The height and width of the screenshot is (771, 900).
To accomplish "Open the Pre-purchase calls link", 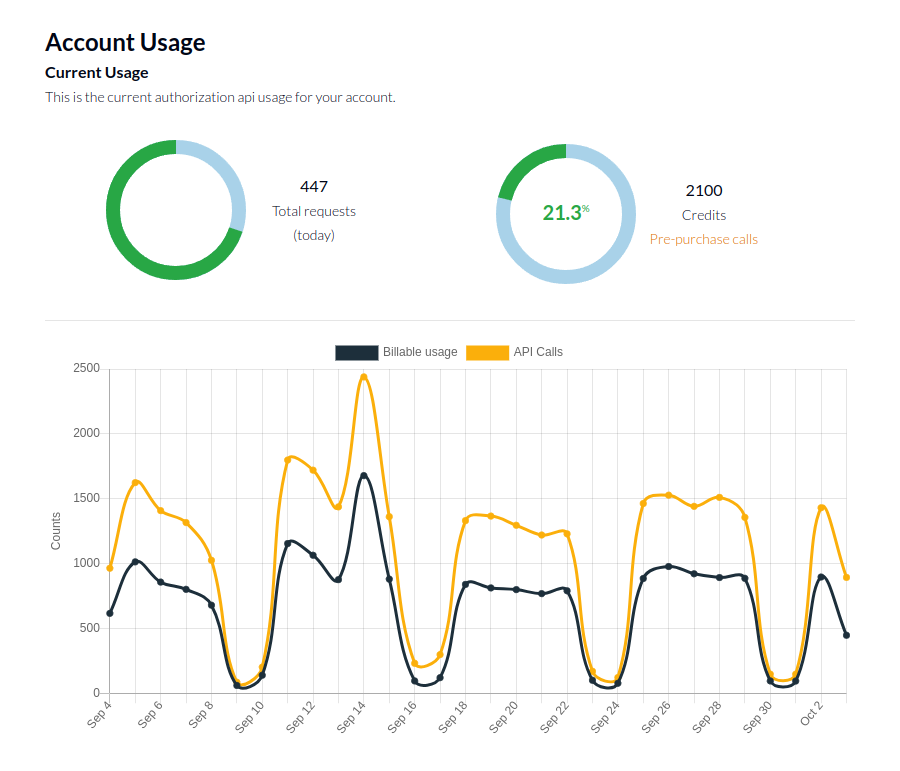I will pos(703,239).
